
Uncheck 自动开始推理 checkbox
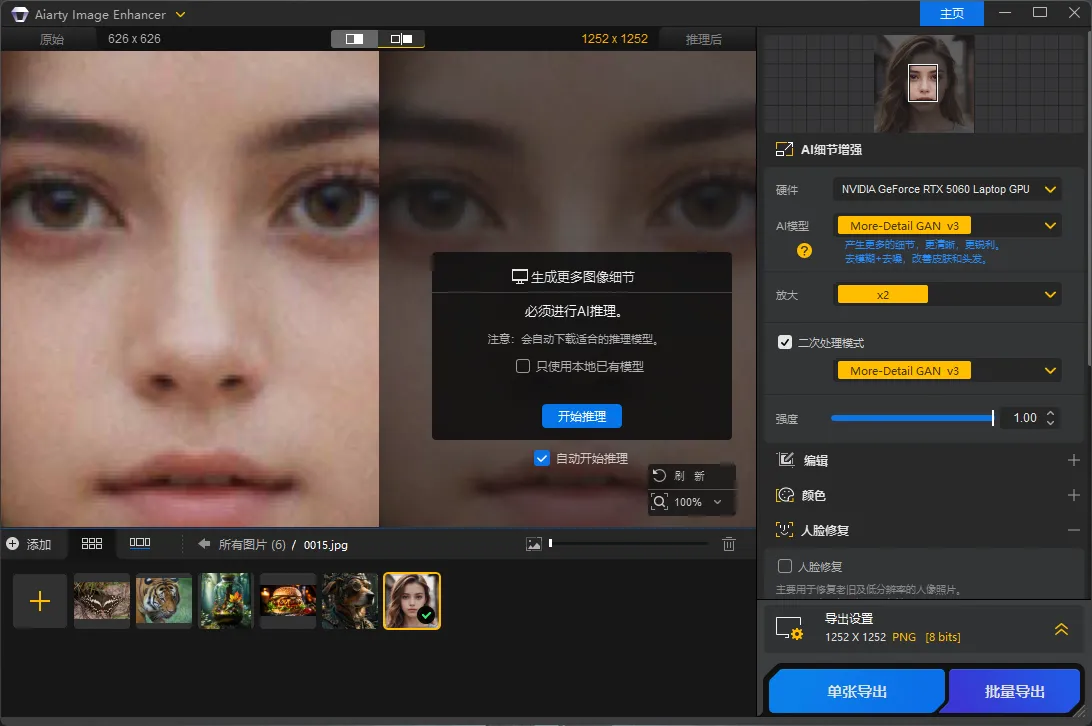542,458
